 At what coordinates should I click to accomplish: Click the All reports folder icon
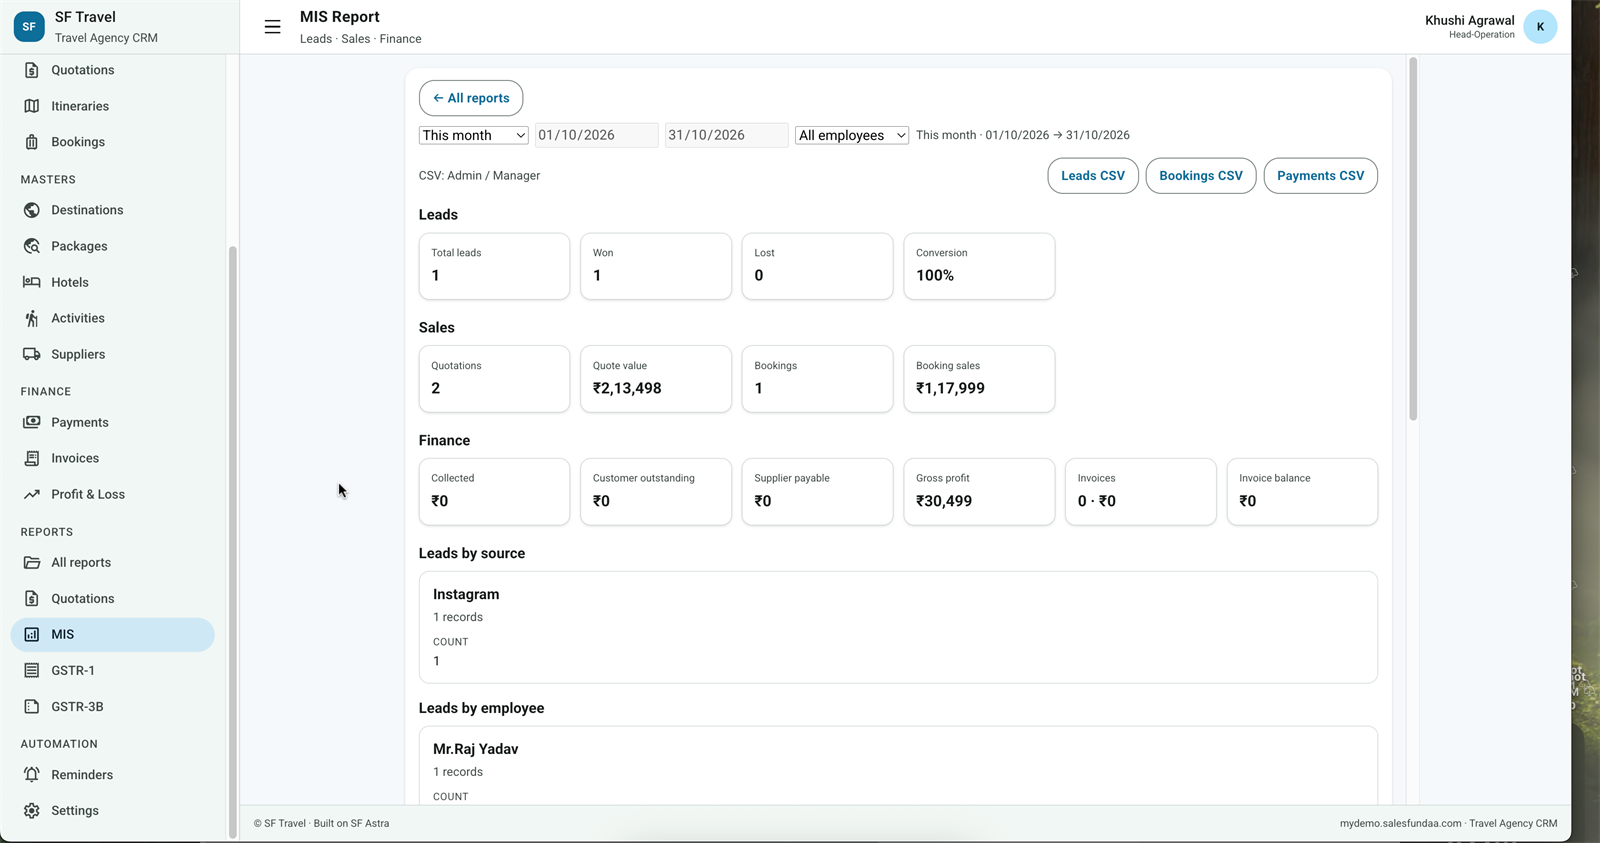[x=32, y=562]
